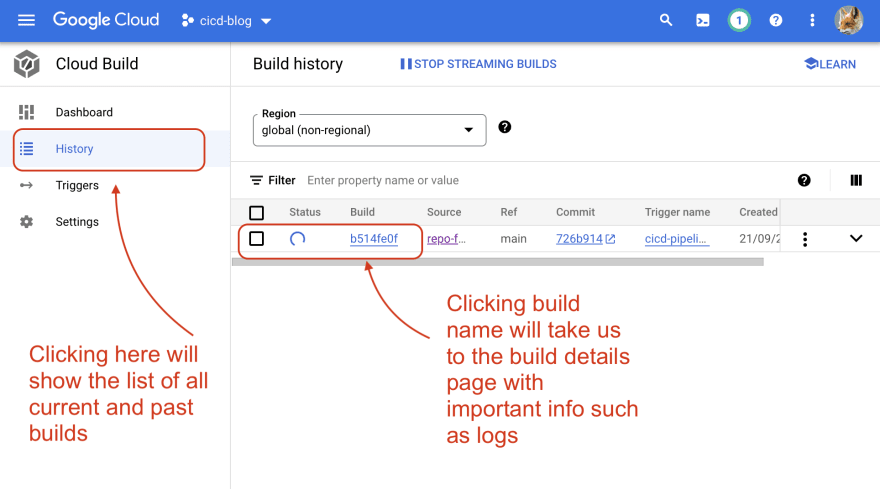Toggle the select-all header checkbox
This screenshot has height=489, width=880.
pos(256,213)
